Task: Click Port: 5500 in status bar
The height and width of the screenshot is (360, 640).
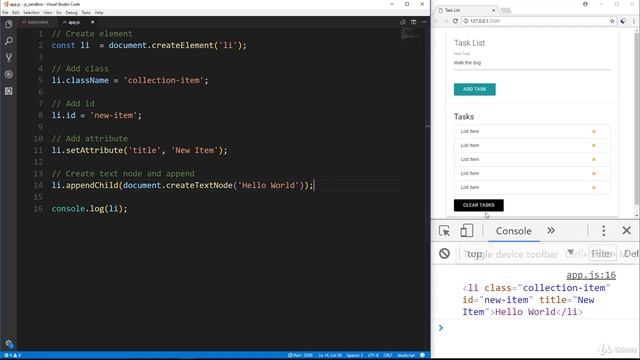Action: pos(300,356)
